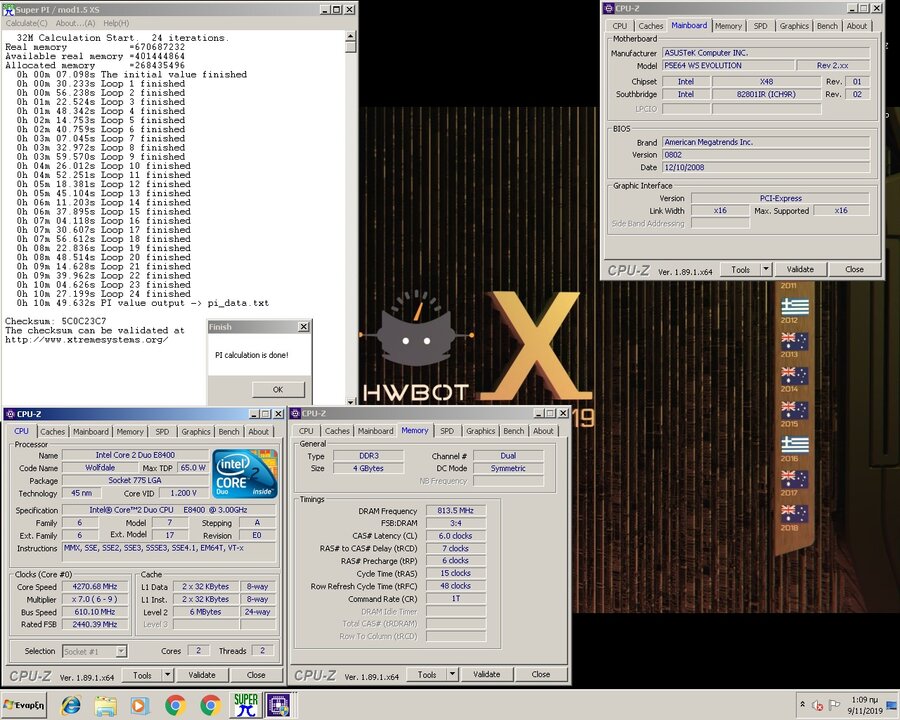The height and width of the screenshot is (720, 900).
Task: Click Close in CPU tab window
Action: 256,675
